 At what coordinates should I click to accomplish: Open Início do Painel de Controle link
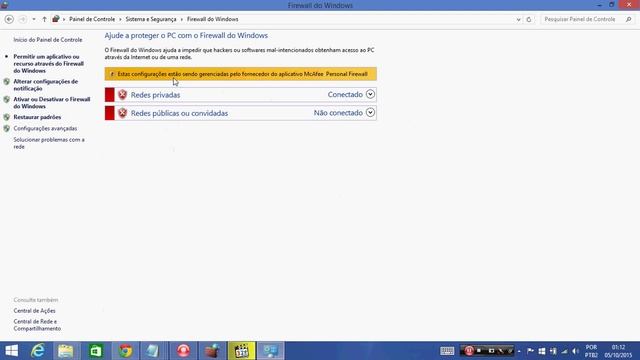(48, 40)
